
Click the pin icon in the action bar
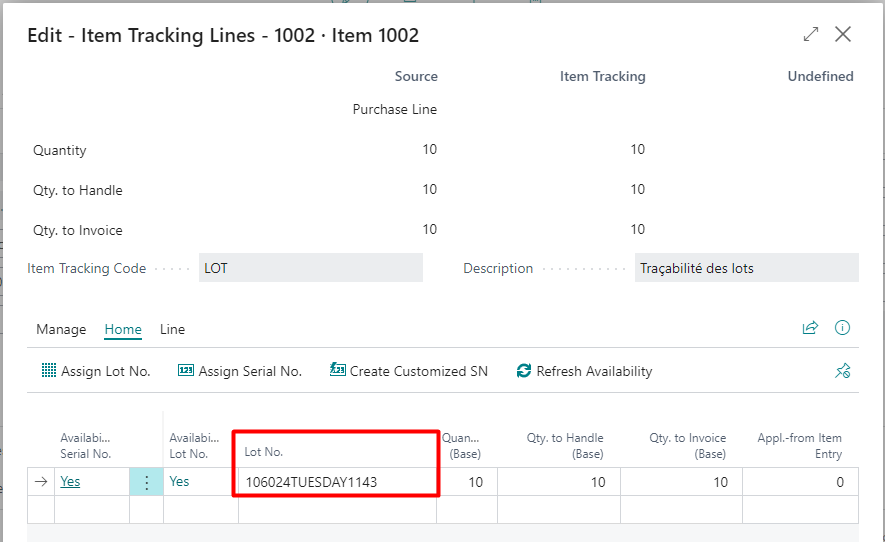click(x=842, y=371)
